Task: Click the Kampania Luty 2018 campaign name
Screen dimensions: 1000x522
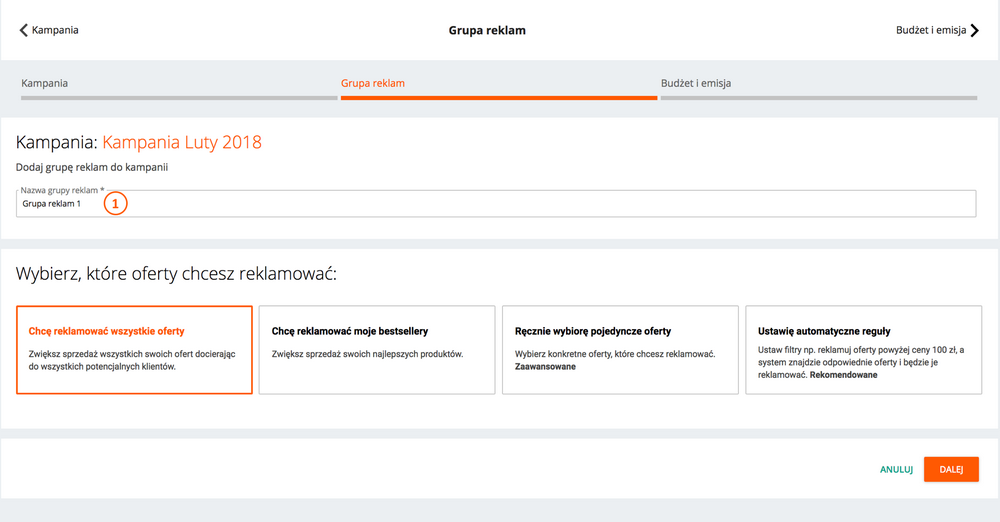Action: [182, 142]
